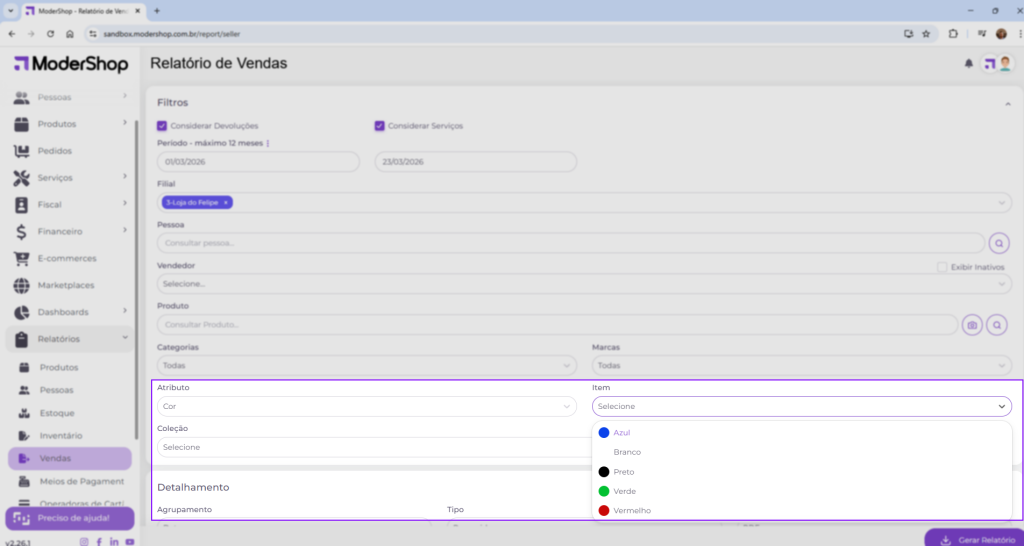
Task: Open the Atributo dropdown showing Cor
Action: click(x=366, y=407)
